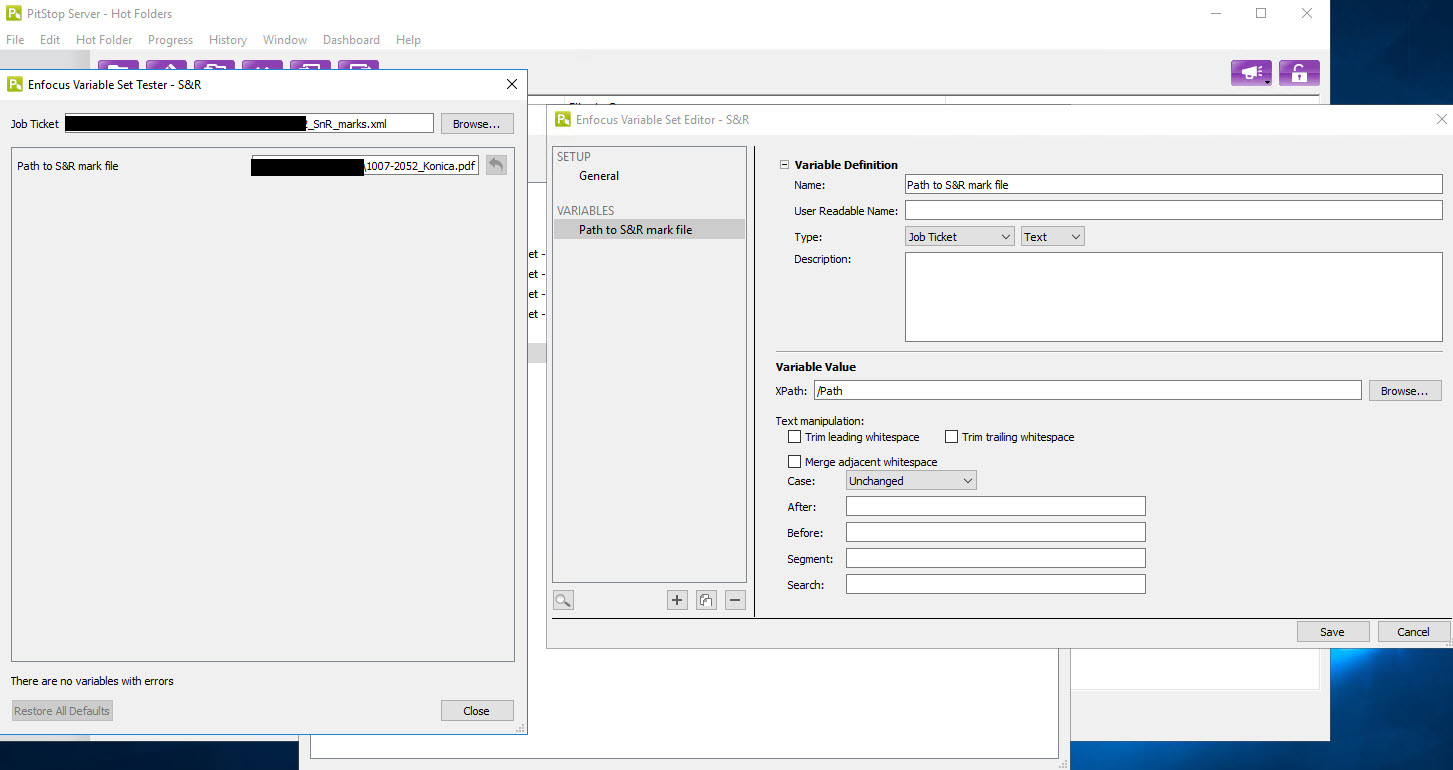Click Save in Variable Set Editor
1453x770 pixels.
click(x=1332, y=631)
